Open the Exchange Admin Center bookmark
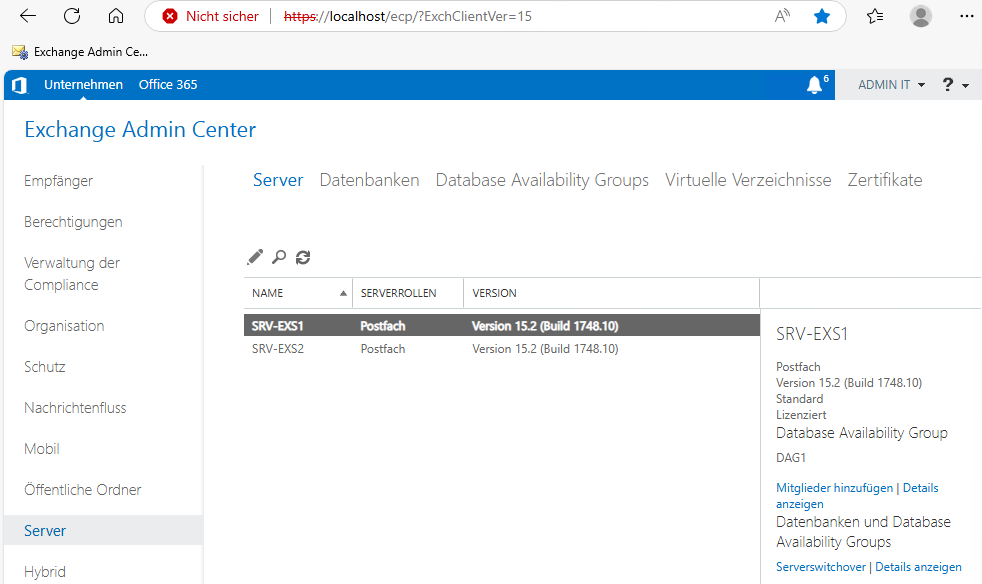The width and height of the screenshot is (982, 584). pos(80,52)
